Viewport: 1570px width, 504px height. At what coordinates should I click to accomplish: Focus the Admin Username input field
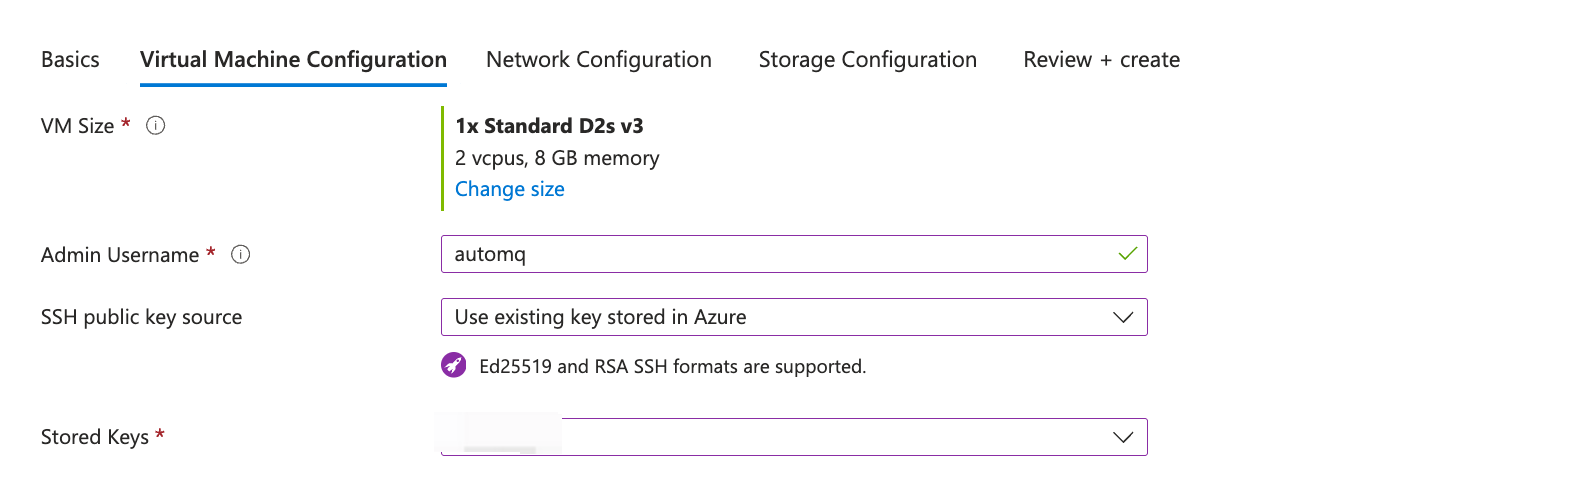[780, 254]
